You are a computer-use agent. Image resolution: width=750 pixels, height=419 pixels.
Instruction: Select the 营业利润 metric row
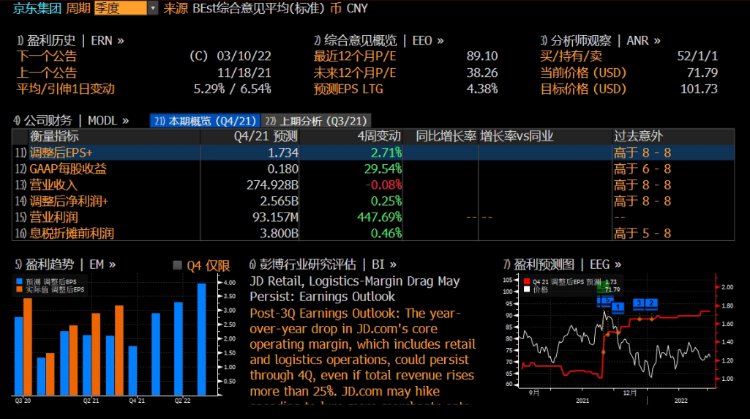tap(373, 217)
